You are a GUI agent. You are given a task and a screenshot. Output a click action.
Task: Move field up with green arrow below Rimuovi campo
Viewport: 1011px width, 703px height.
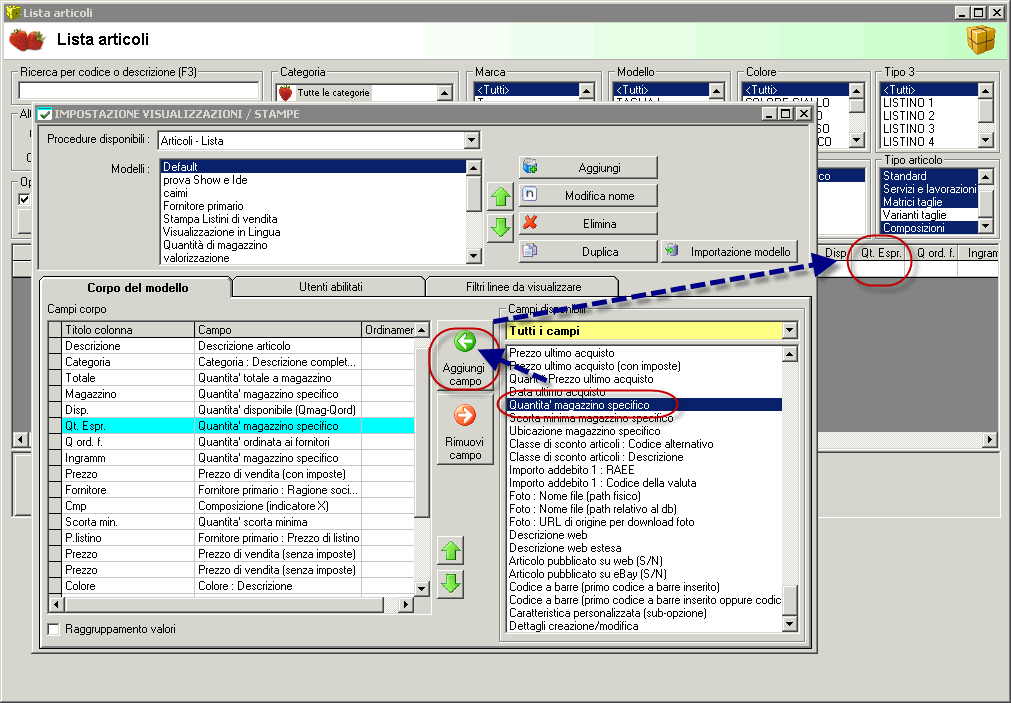click(x=451, y=550)
